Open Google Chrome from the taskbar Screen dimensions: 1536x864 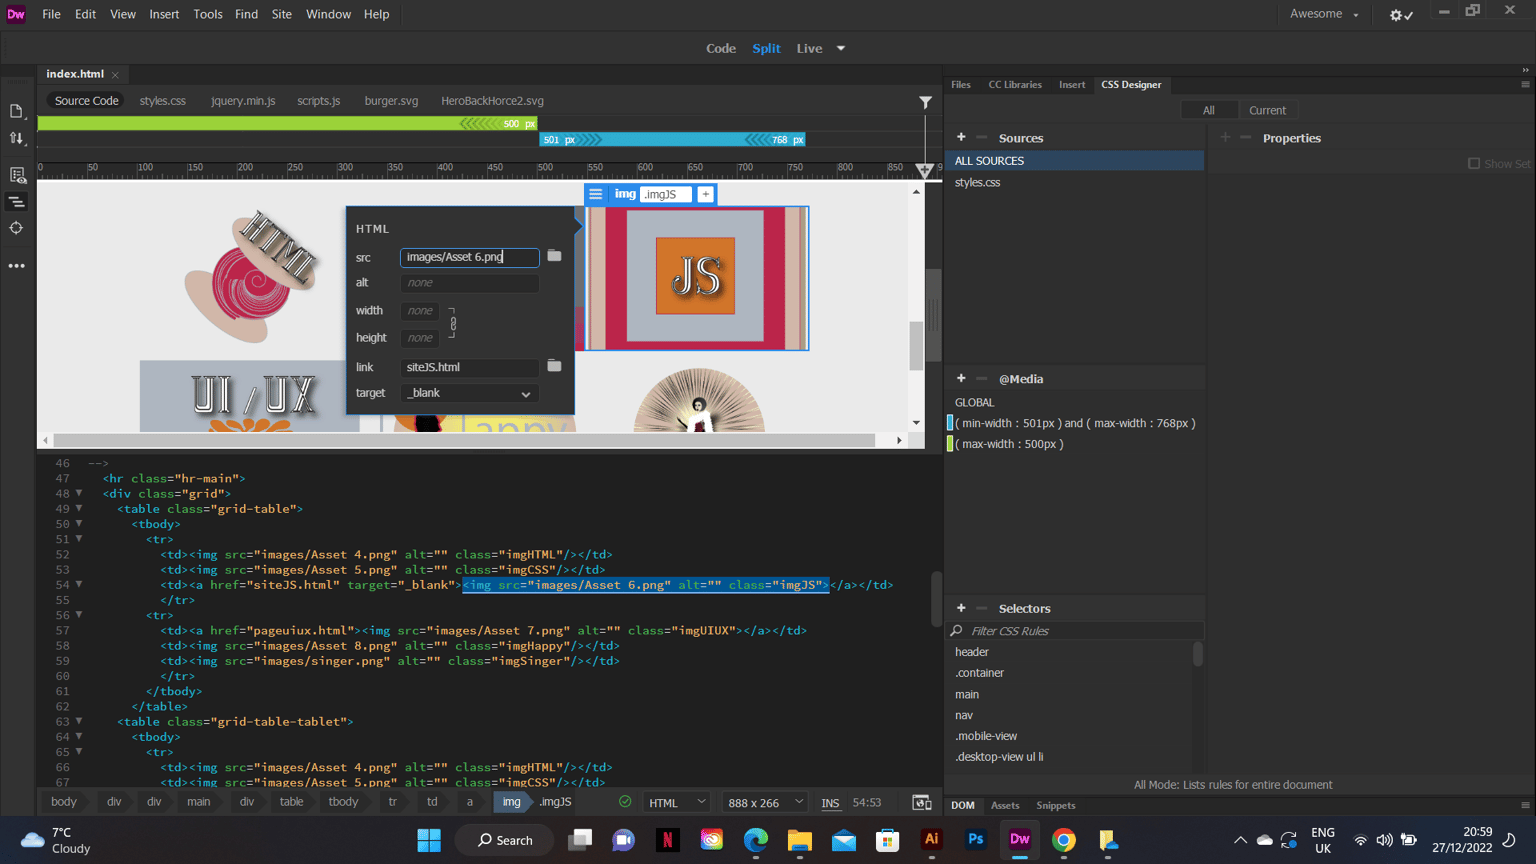click(x=1063, y=840)
